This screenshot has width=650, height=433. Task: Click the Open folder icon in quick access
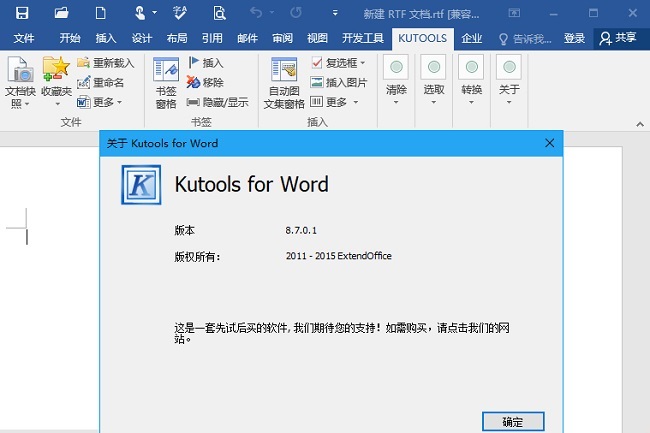[x=62, y=13]
